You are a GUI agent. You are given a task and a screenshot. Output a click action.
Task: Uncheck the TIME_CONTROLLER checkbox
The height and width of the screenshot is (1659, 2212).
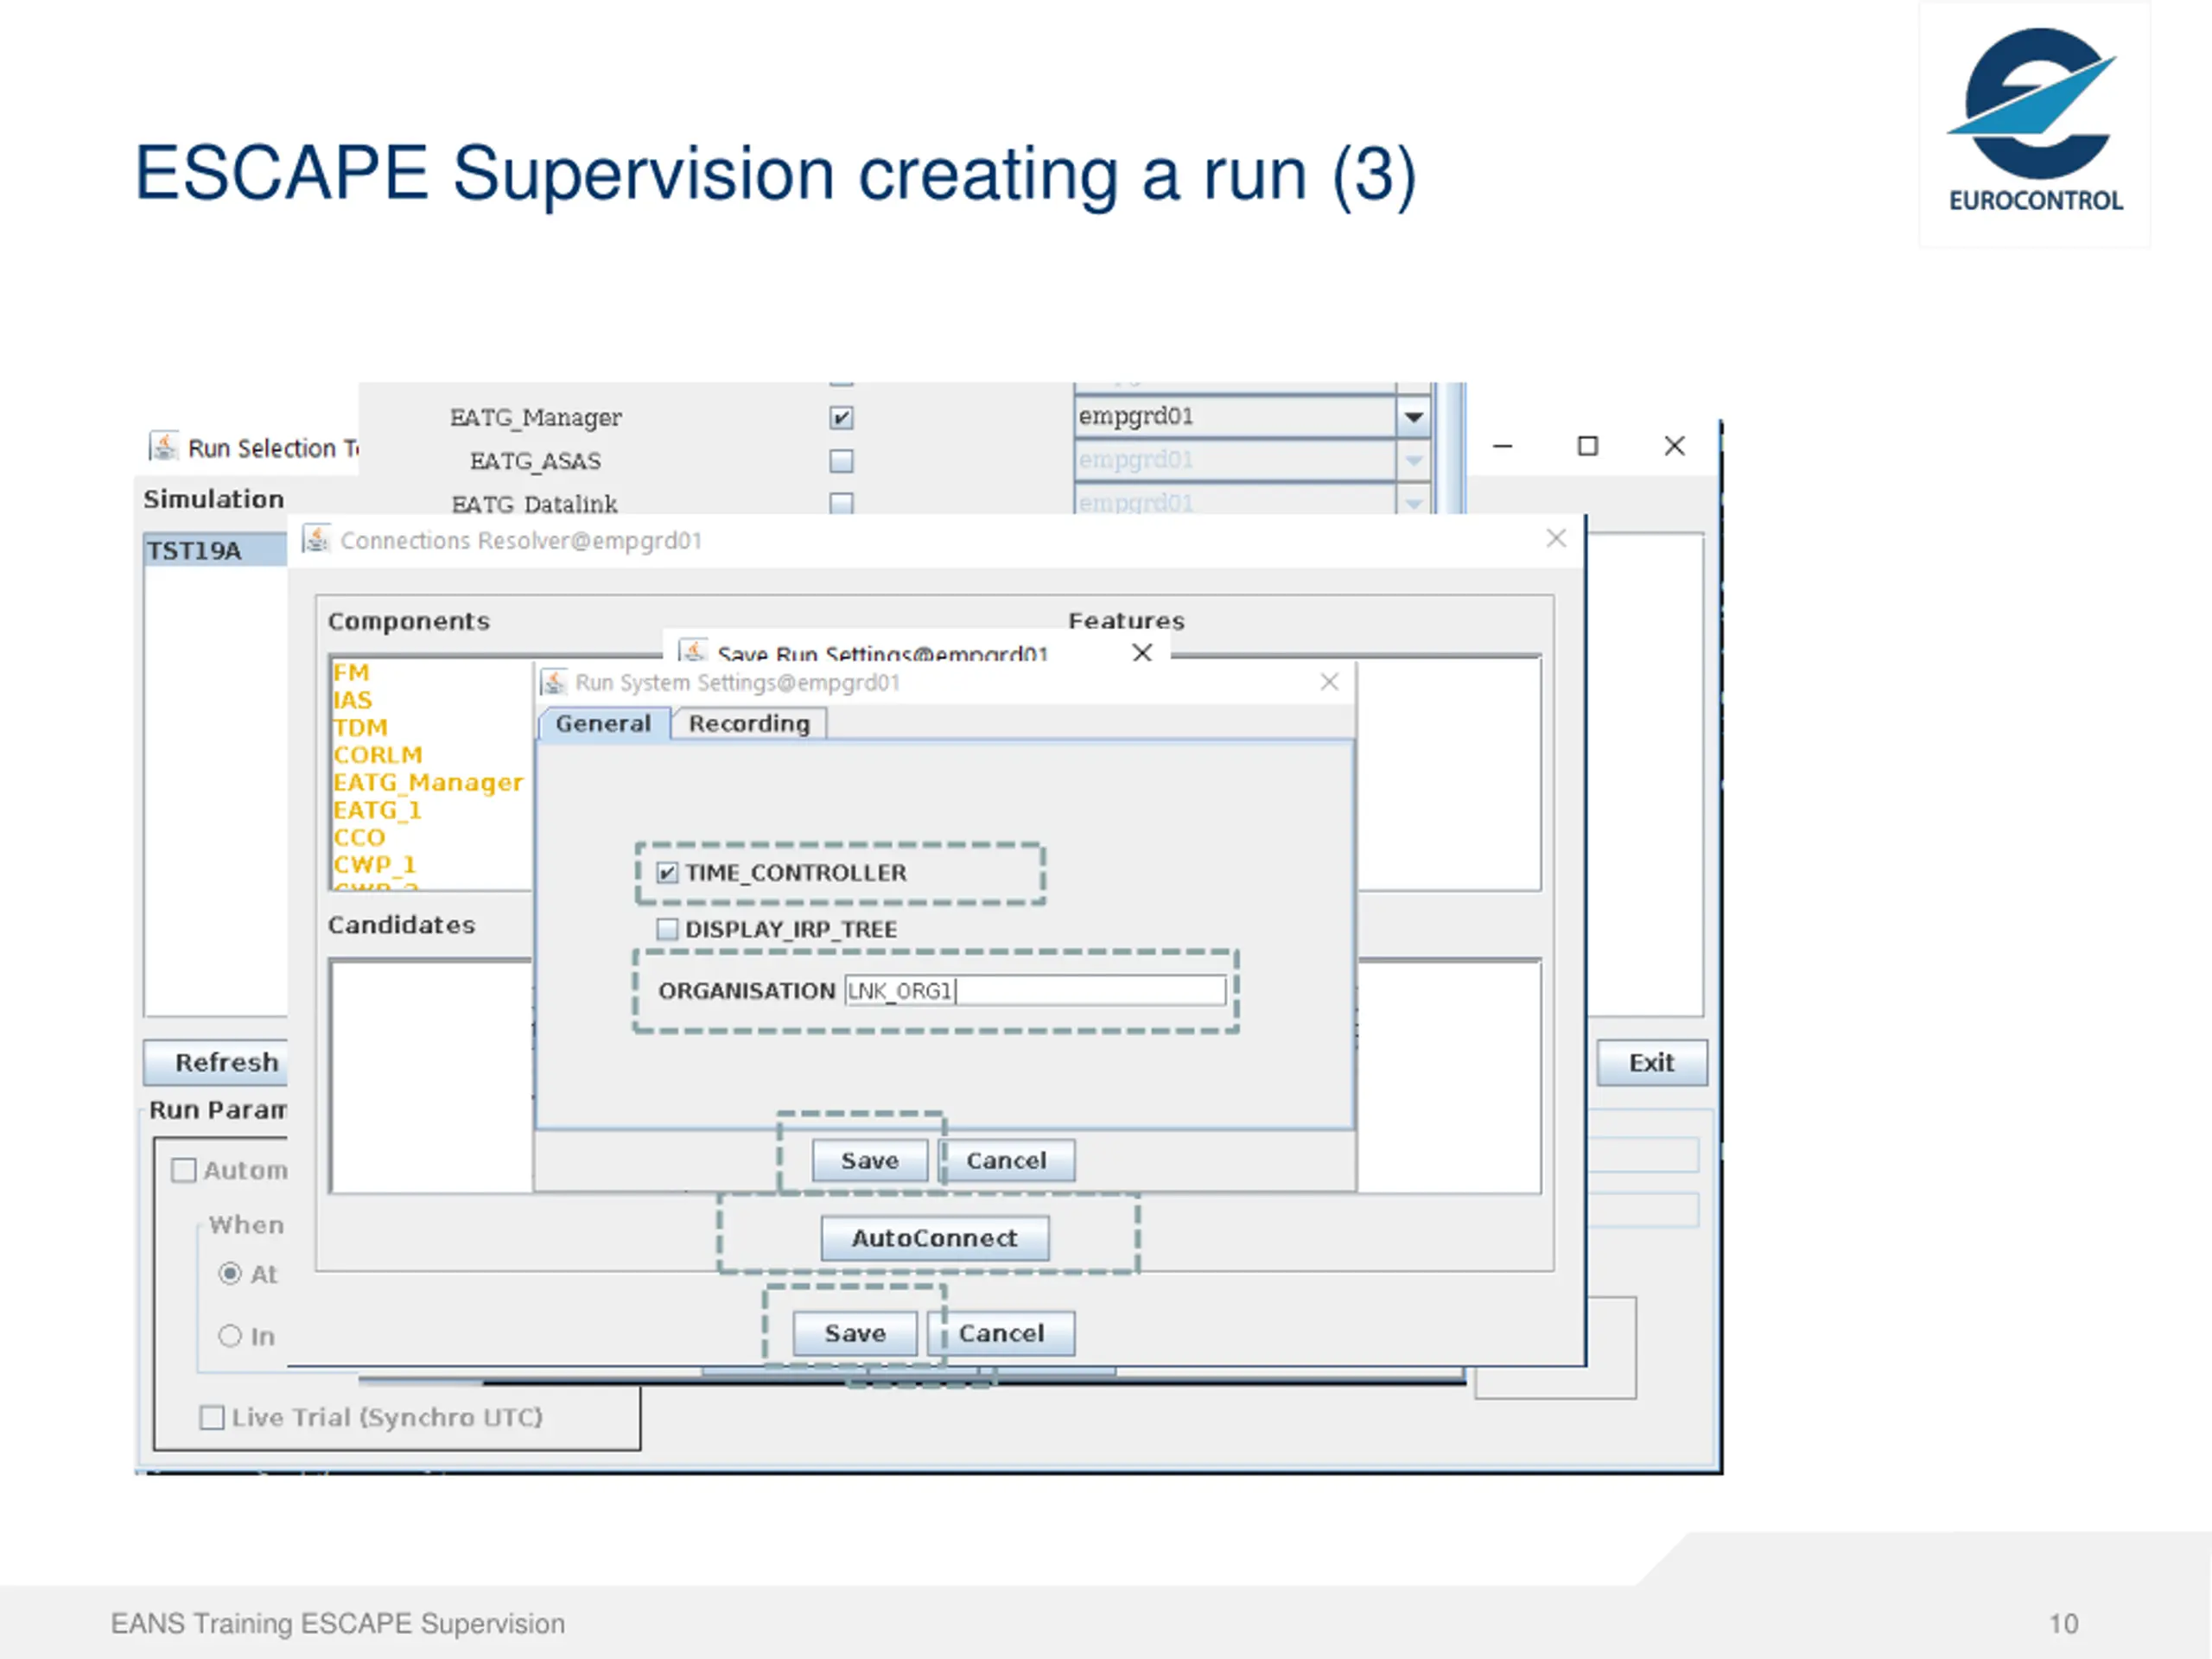click(667, 873)
